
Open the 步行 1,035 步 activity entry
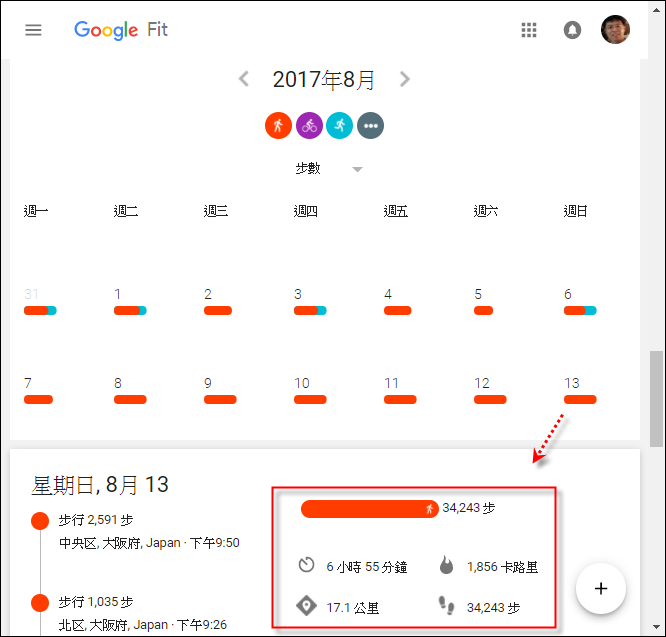coord(96,602)
